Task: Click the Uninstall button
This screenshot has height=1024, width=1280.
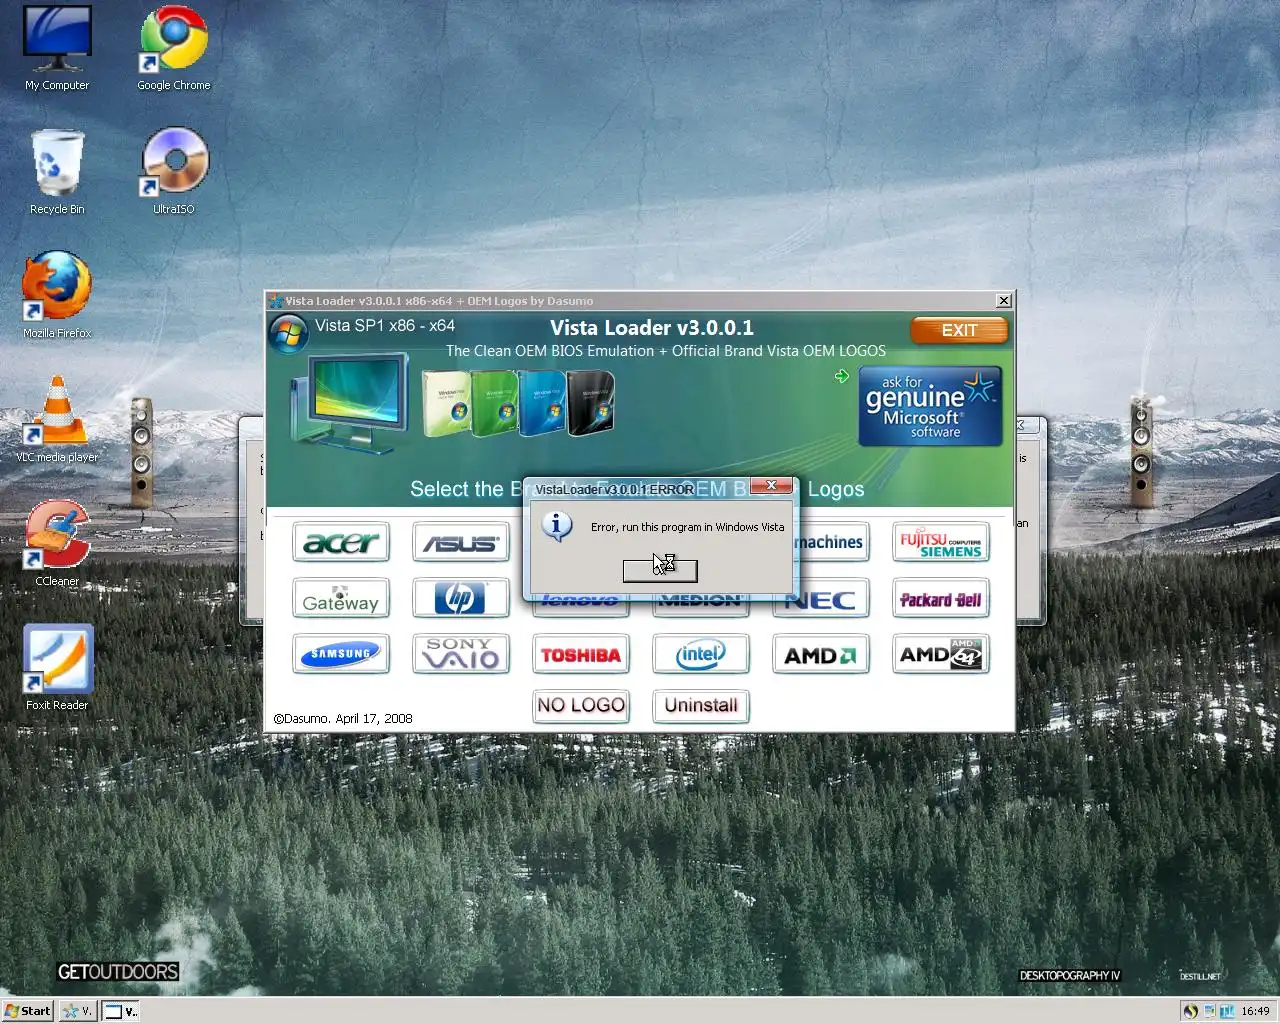Action: pyautogui.click(x=701, y=706)
